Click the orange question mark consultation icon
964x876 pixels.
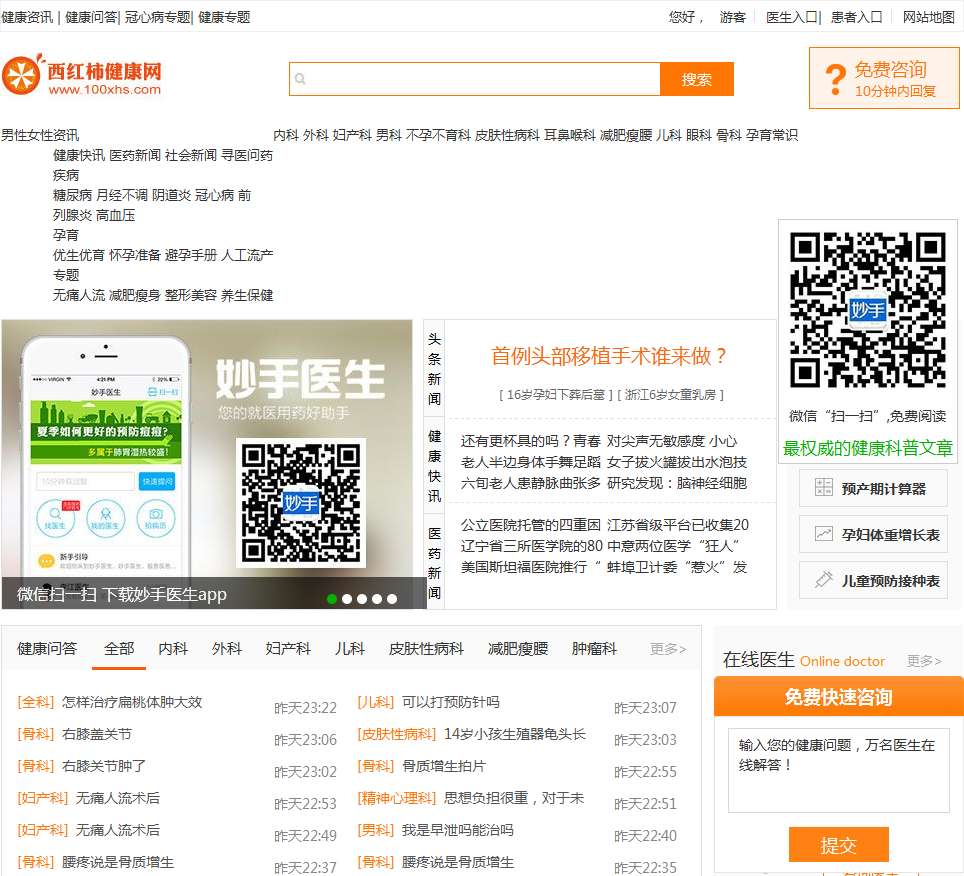click(836, 79)
